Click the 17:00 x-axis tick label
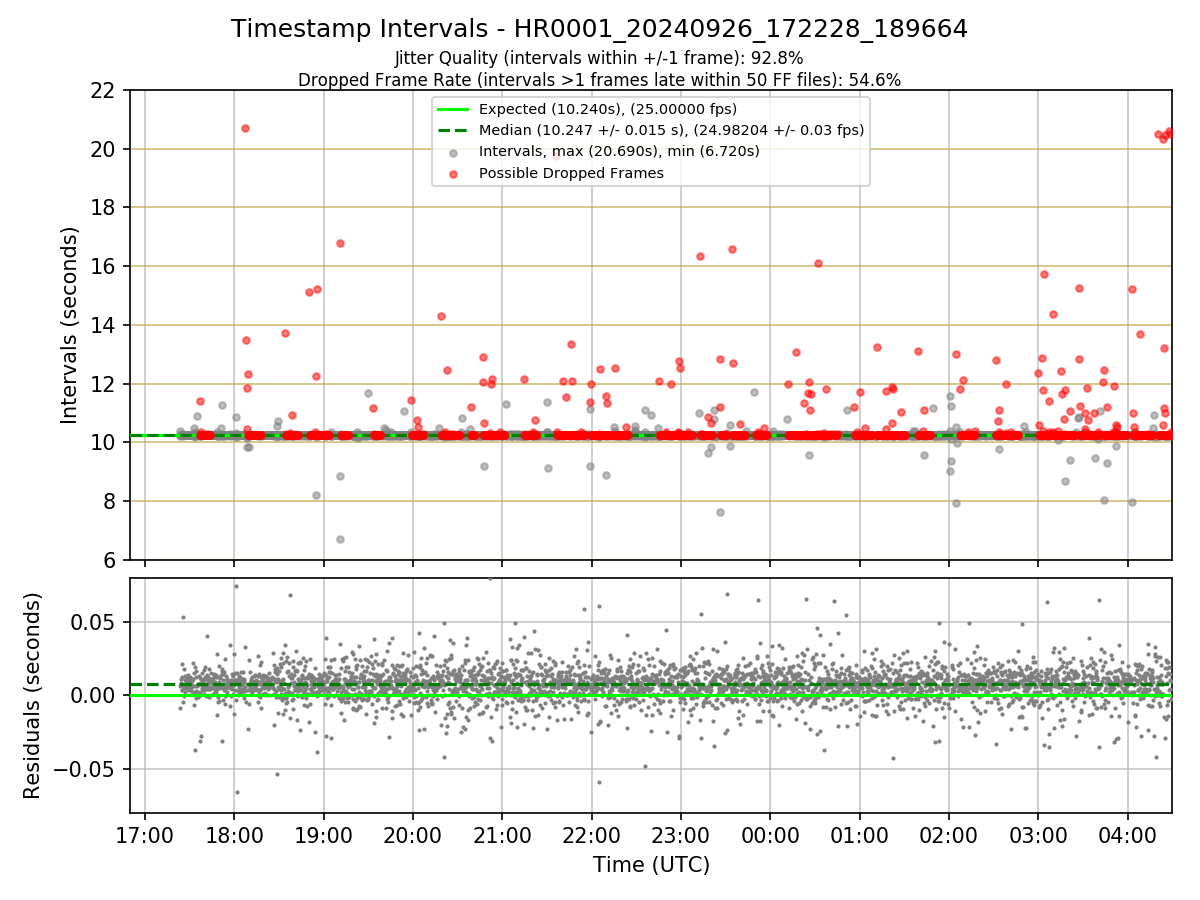This screenshot has height=900, width=1200. [145, 834]
